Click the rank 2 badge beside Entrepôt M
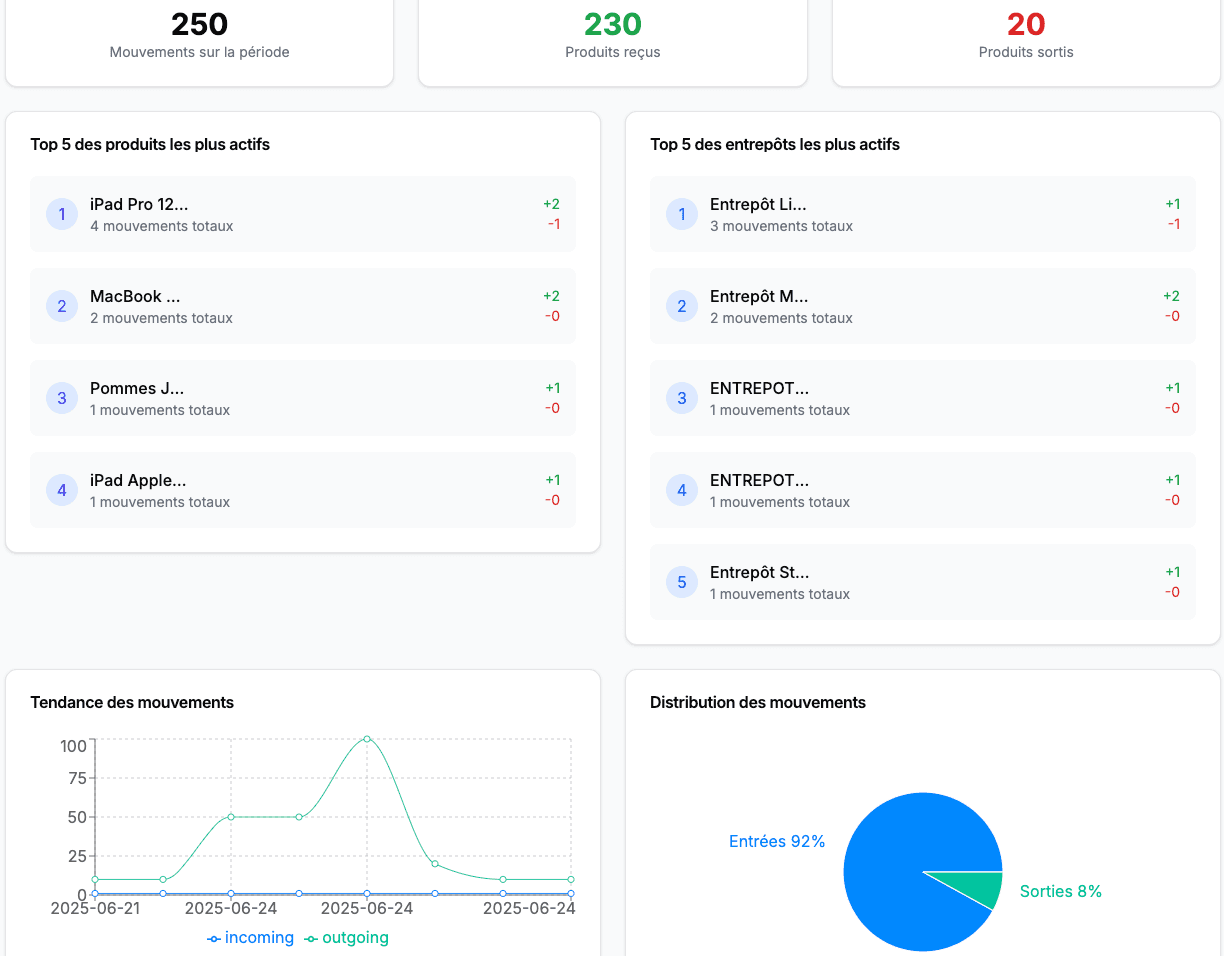The image size is (1224, 956). click(682, 306)
